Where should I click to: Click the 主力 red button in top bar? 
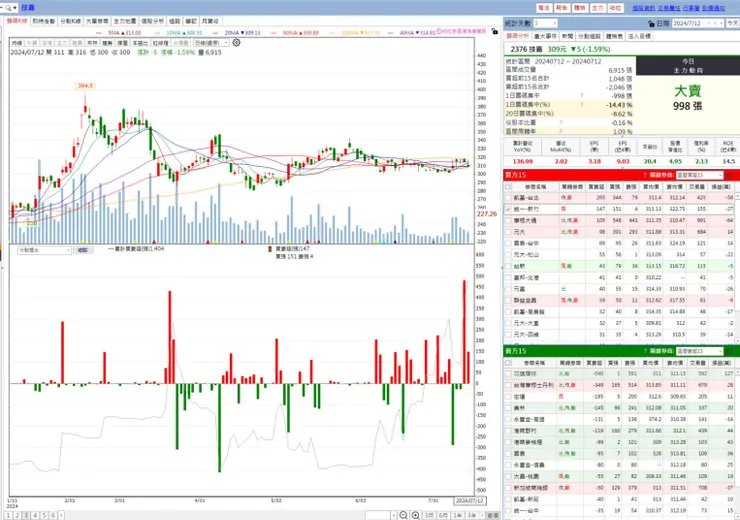[597, 8]
